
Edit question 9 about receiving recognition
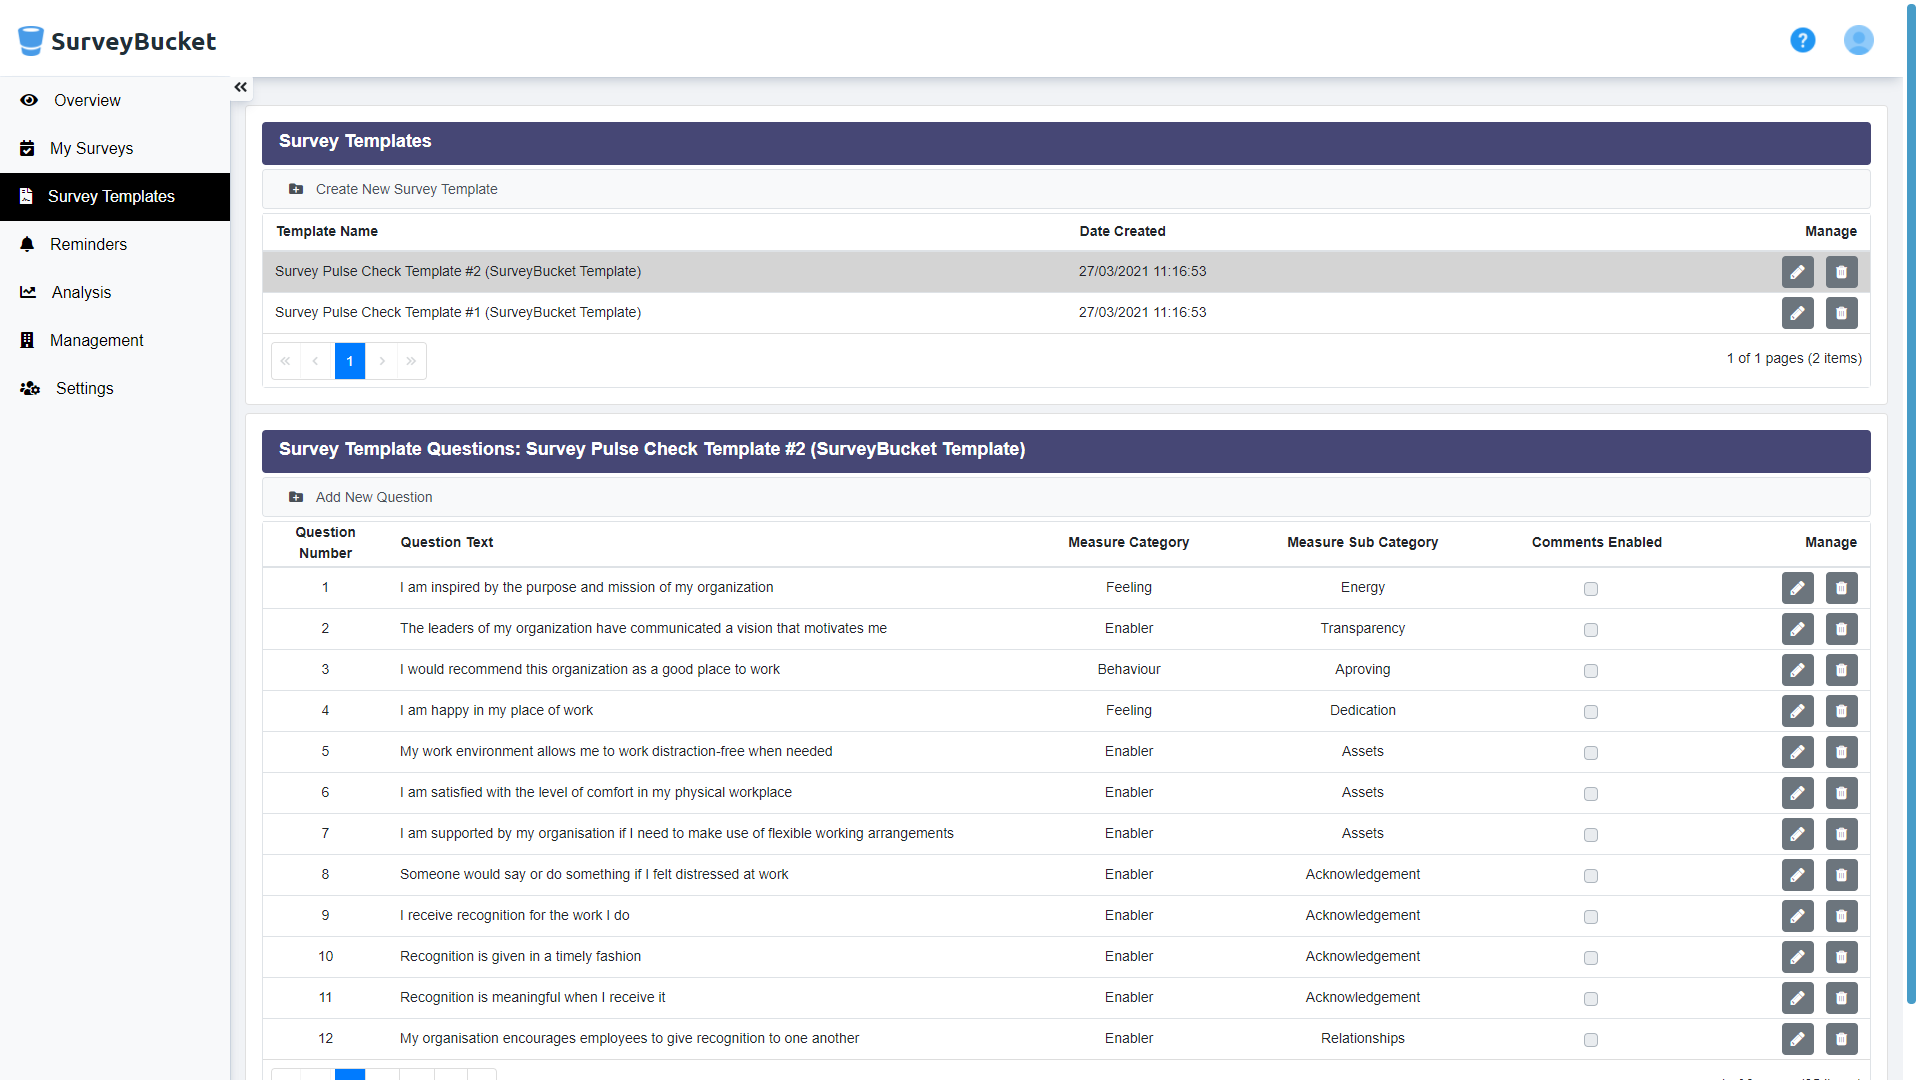point(1797,916)
